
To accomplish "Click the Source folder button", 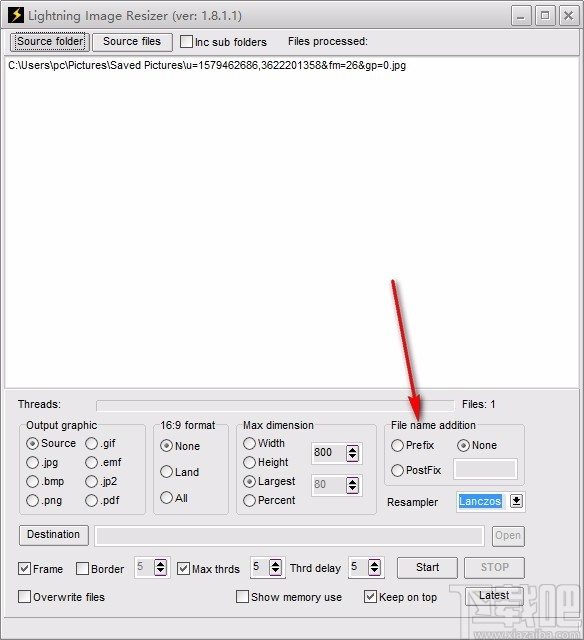I will [50, 42].
